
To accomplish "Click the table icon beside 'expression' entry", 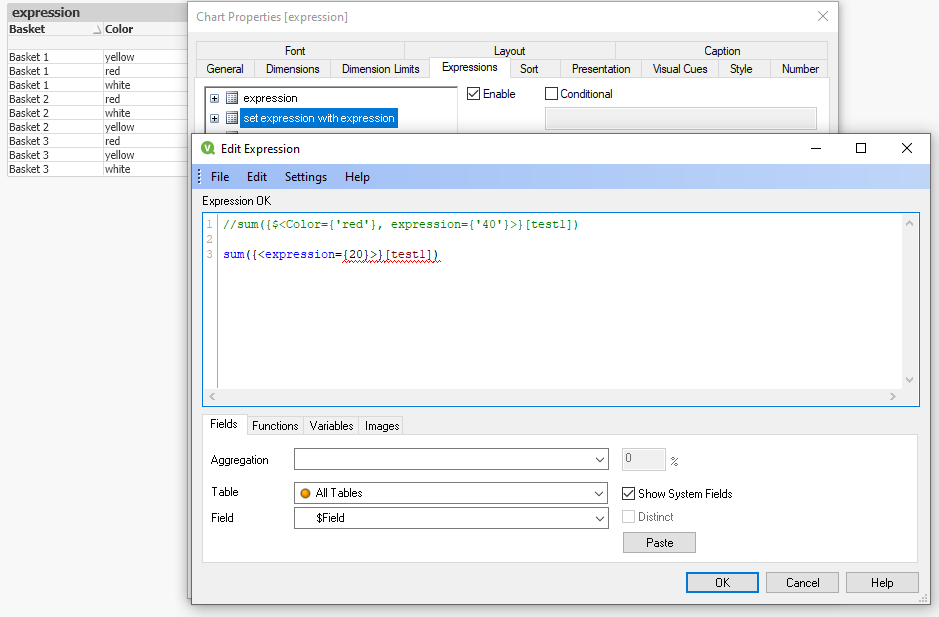I will point(232,98).
